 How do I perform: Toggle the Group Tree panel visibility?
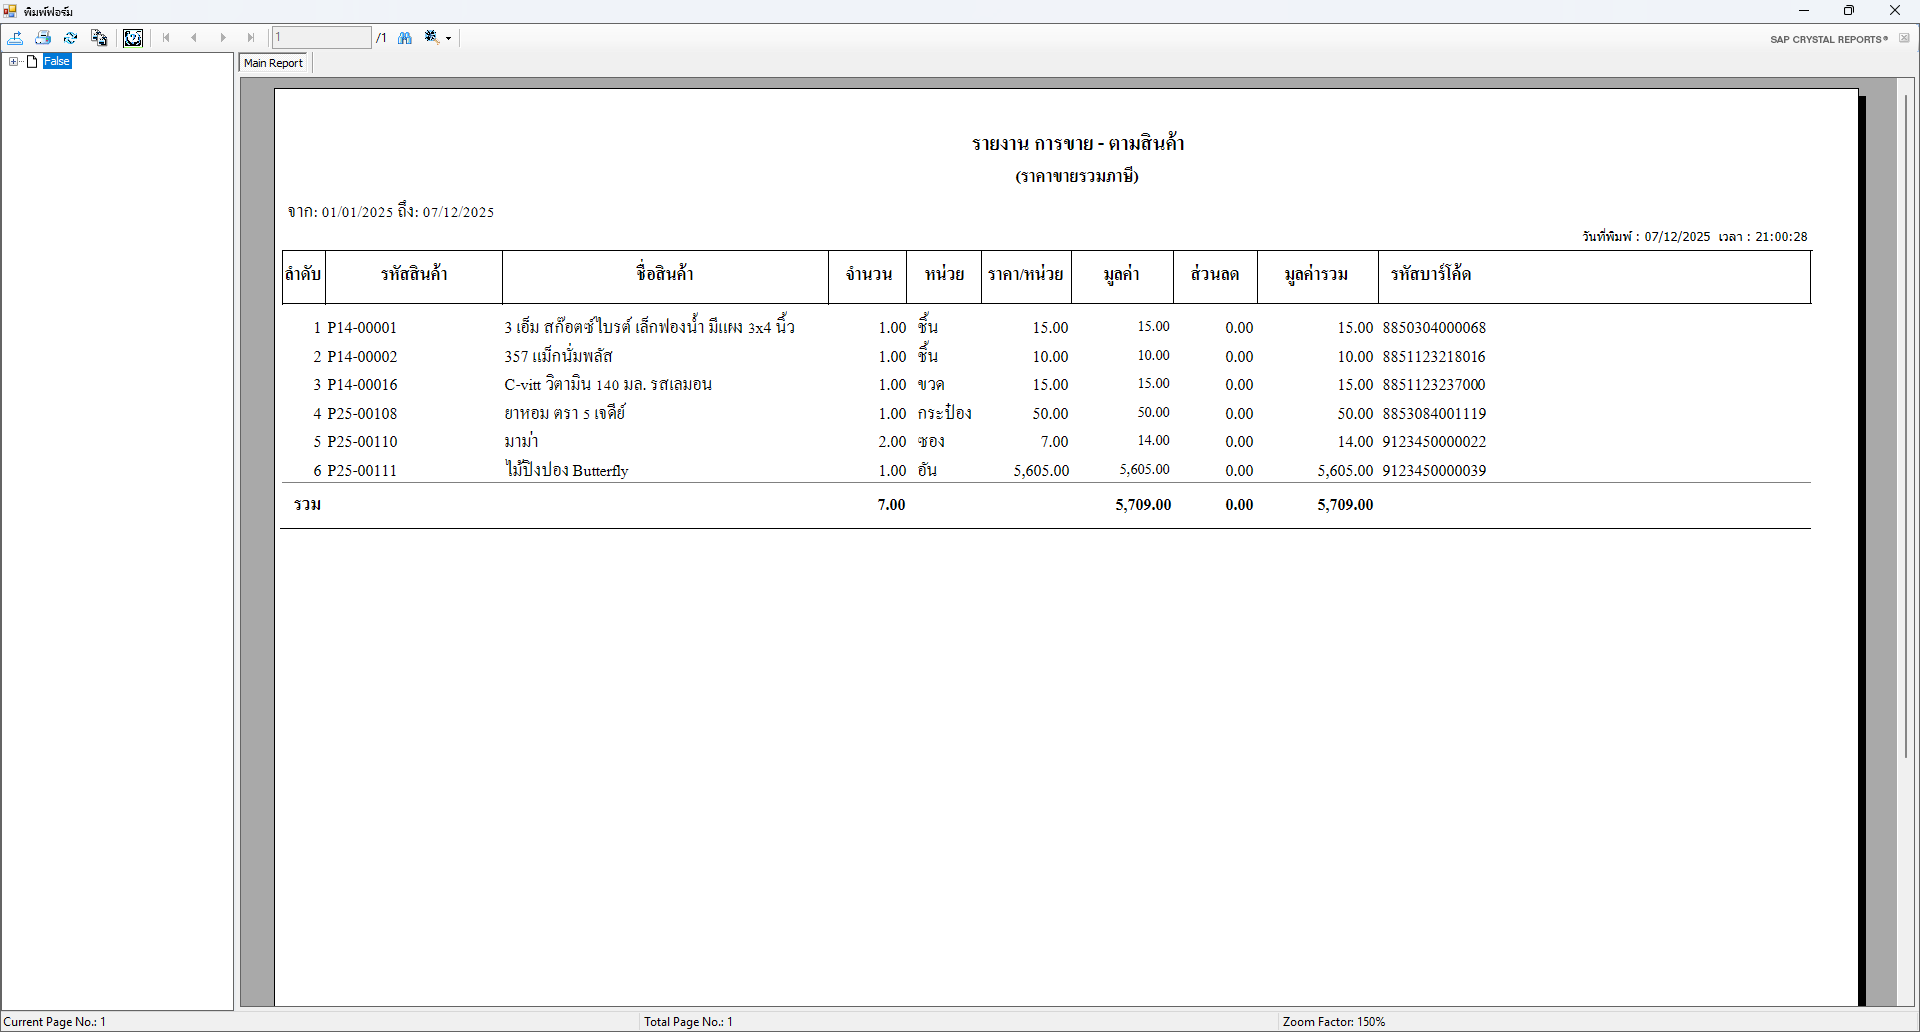click(133, 38)
